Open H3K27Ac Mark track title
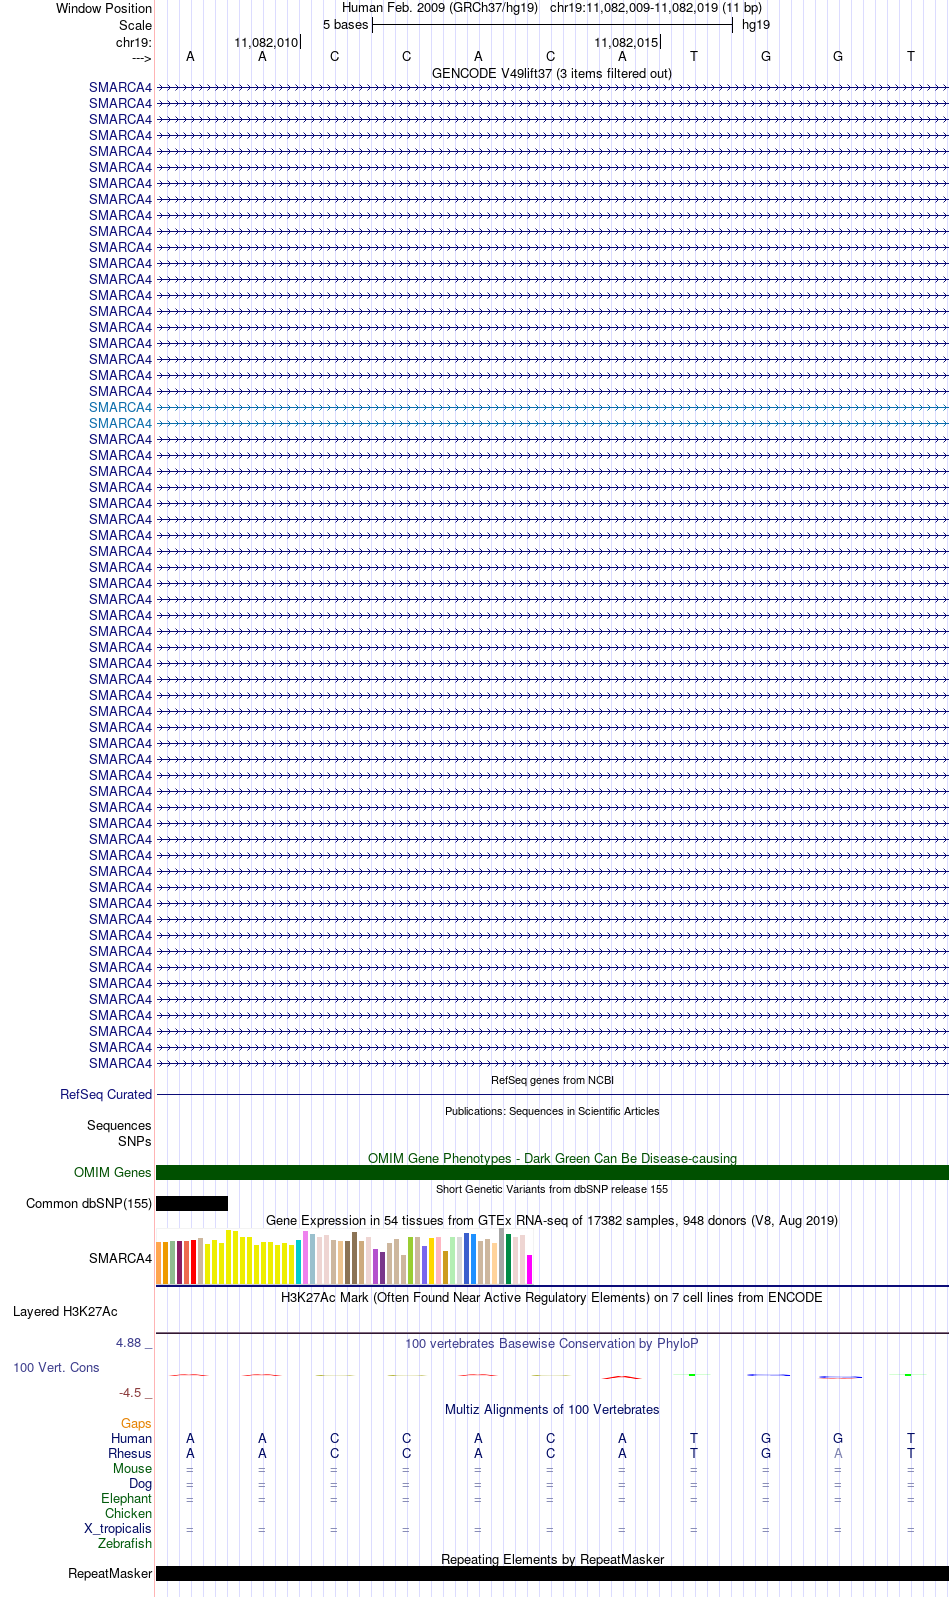 pyautogui.click(x=552, y=1297)
